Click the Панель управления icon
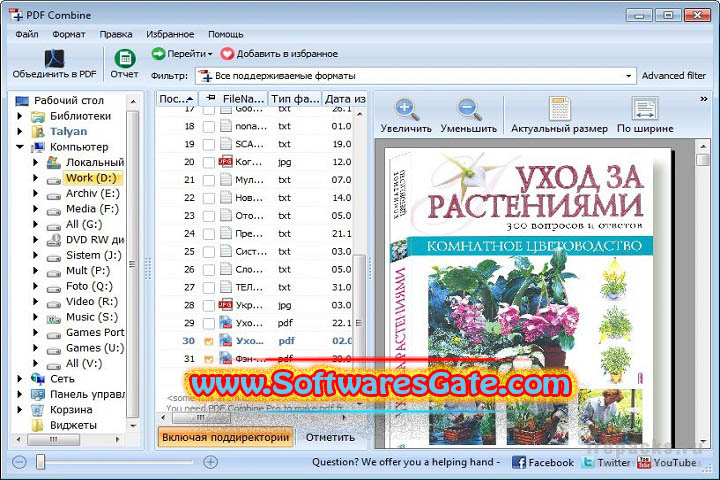720x480 pixels. click(x=38, y=394)
